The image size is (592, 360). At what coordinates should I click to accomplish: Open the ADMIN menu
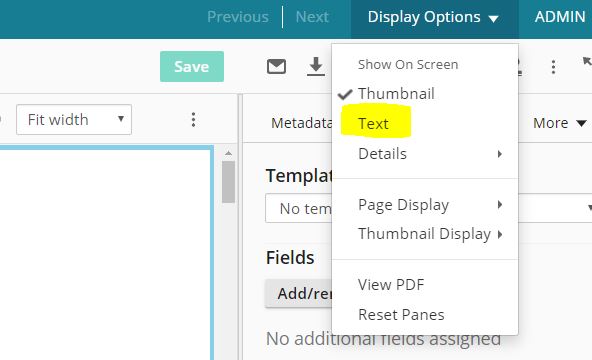[x=560, y=17]
